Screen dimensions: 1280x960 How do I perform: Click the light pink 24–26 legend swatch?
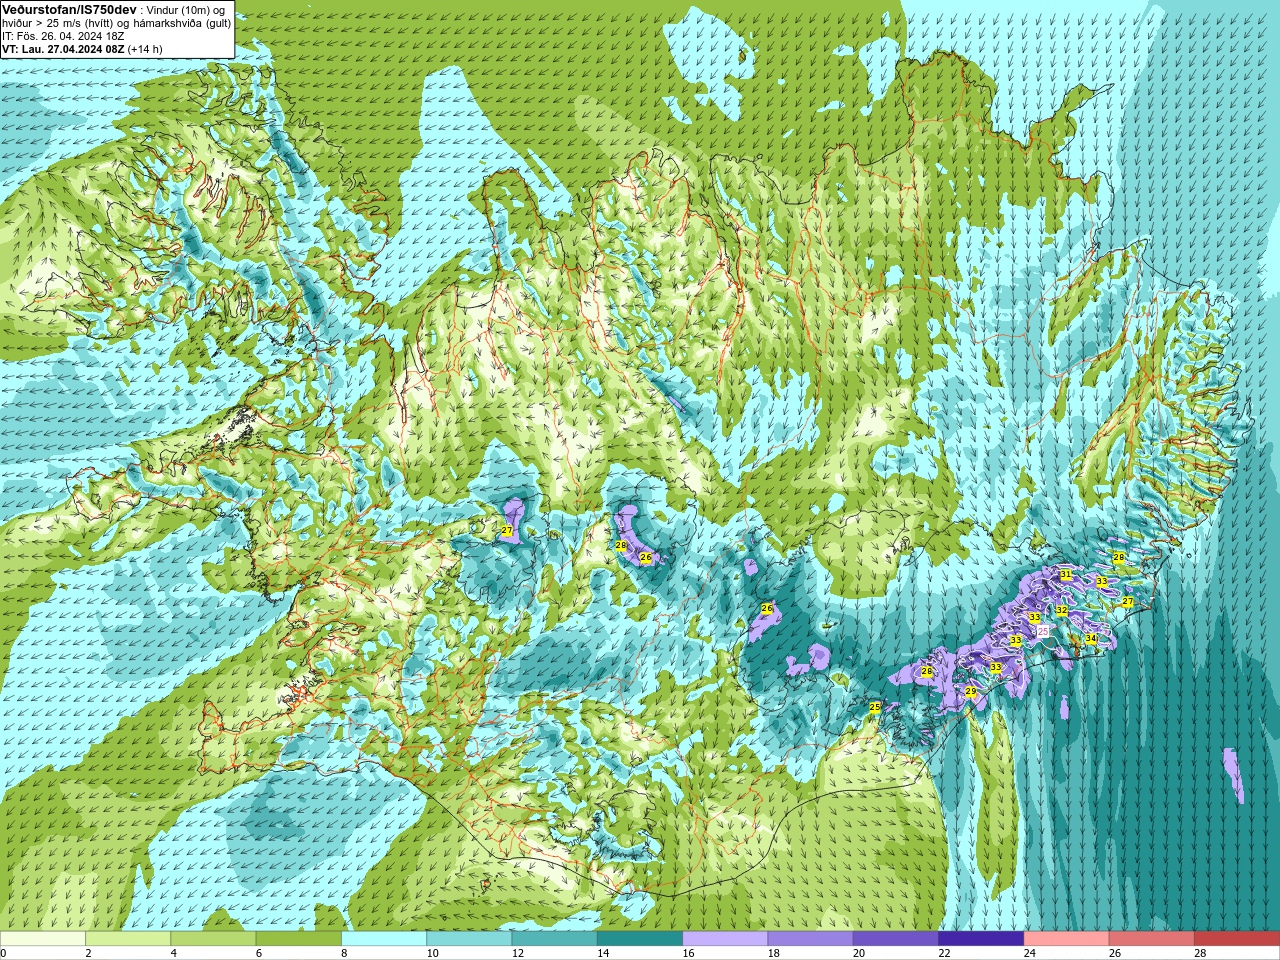pyautogui.click(x=1066, y=939)
